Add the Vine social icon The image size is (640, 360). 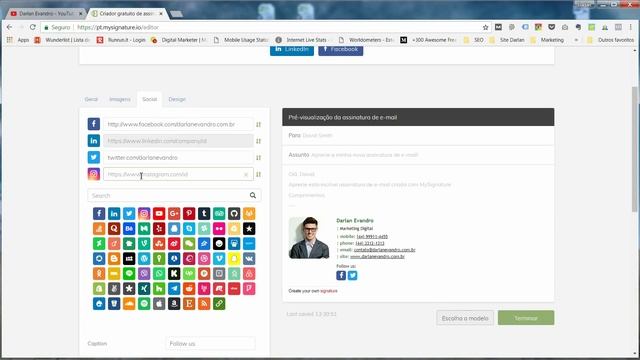point(144,244)
